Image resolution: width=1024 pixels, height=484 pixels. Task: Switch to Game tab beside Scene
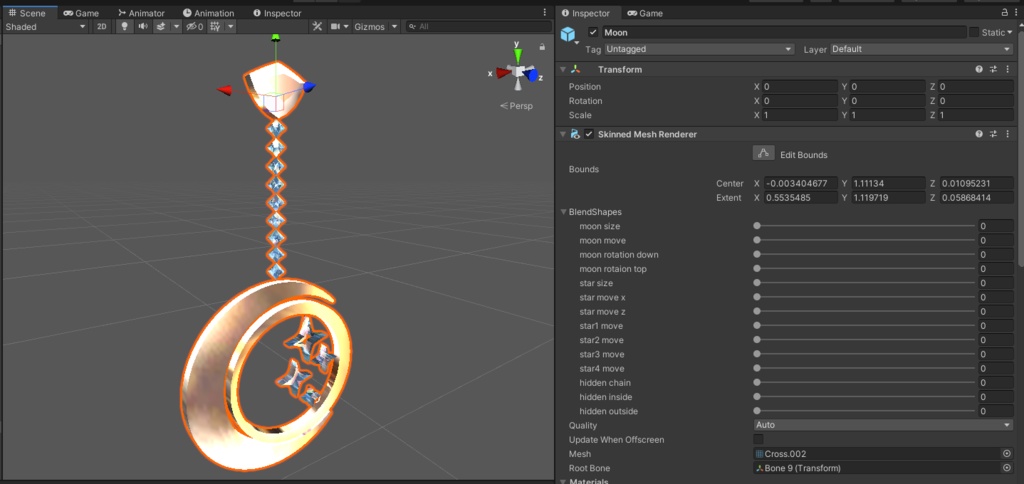tap(81, 13)
